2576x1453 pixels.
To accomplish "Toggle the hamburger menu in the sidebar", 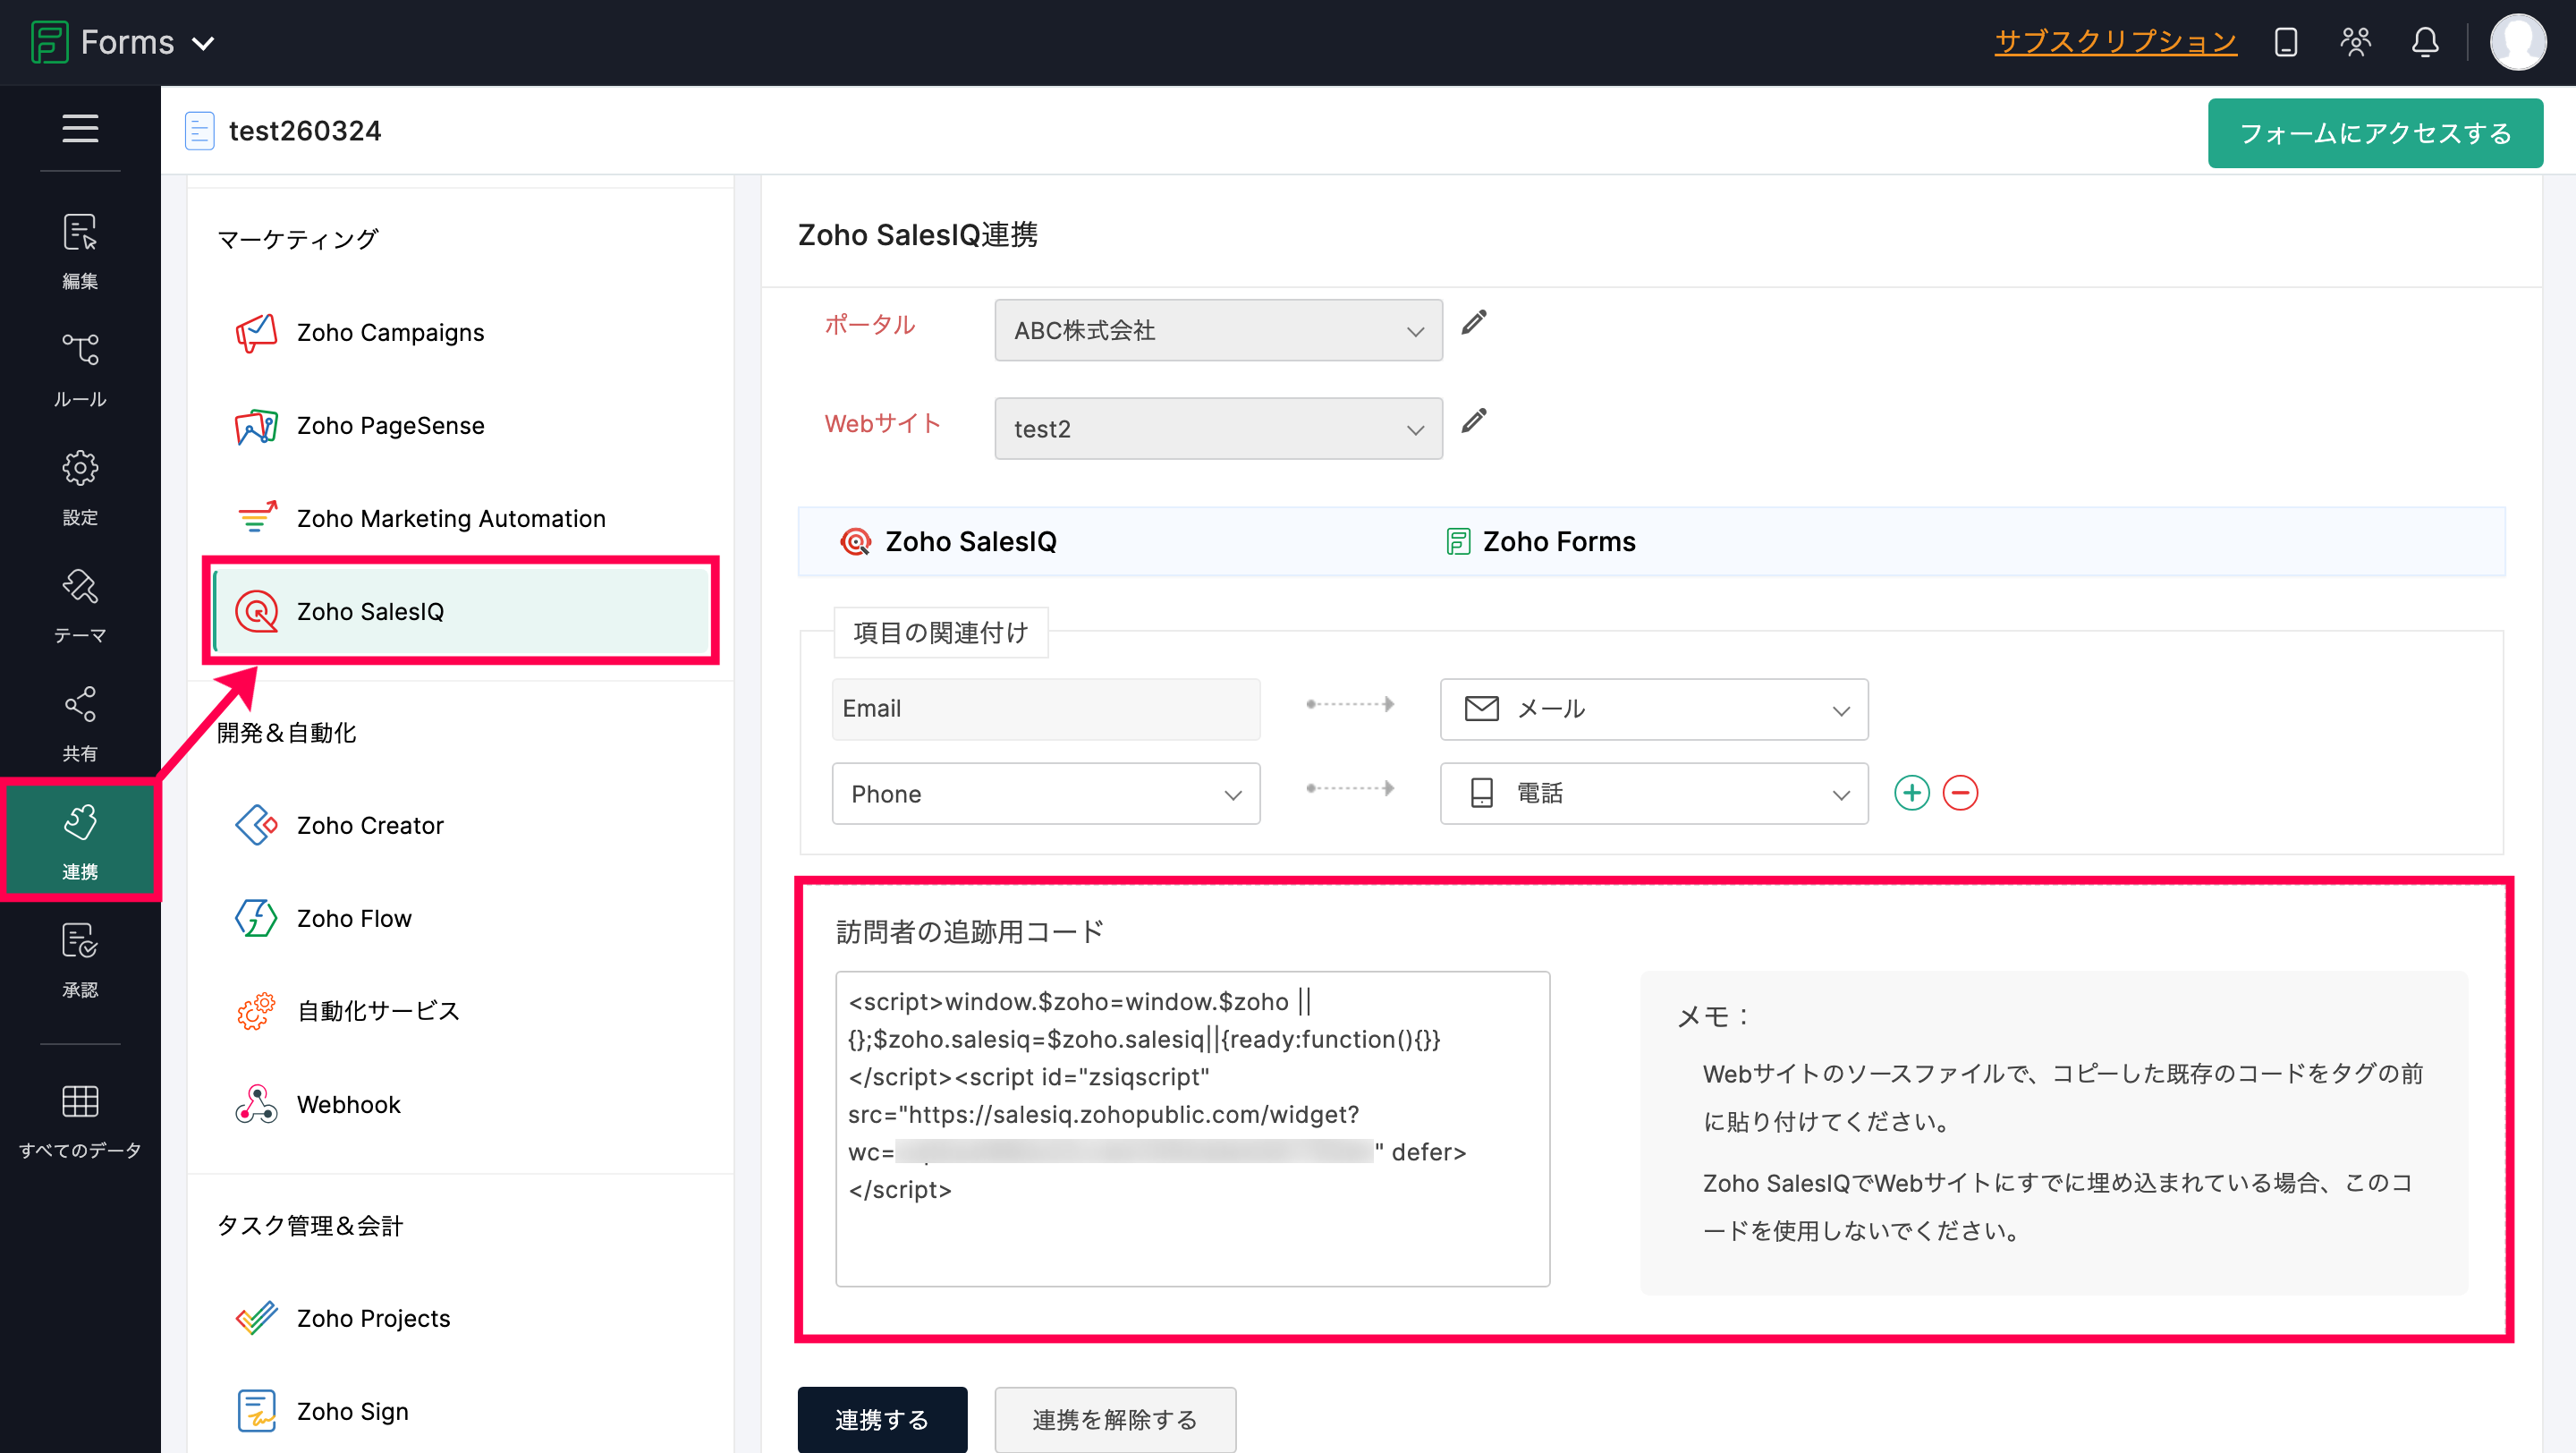I will [80, 128].
